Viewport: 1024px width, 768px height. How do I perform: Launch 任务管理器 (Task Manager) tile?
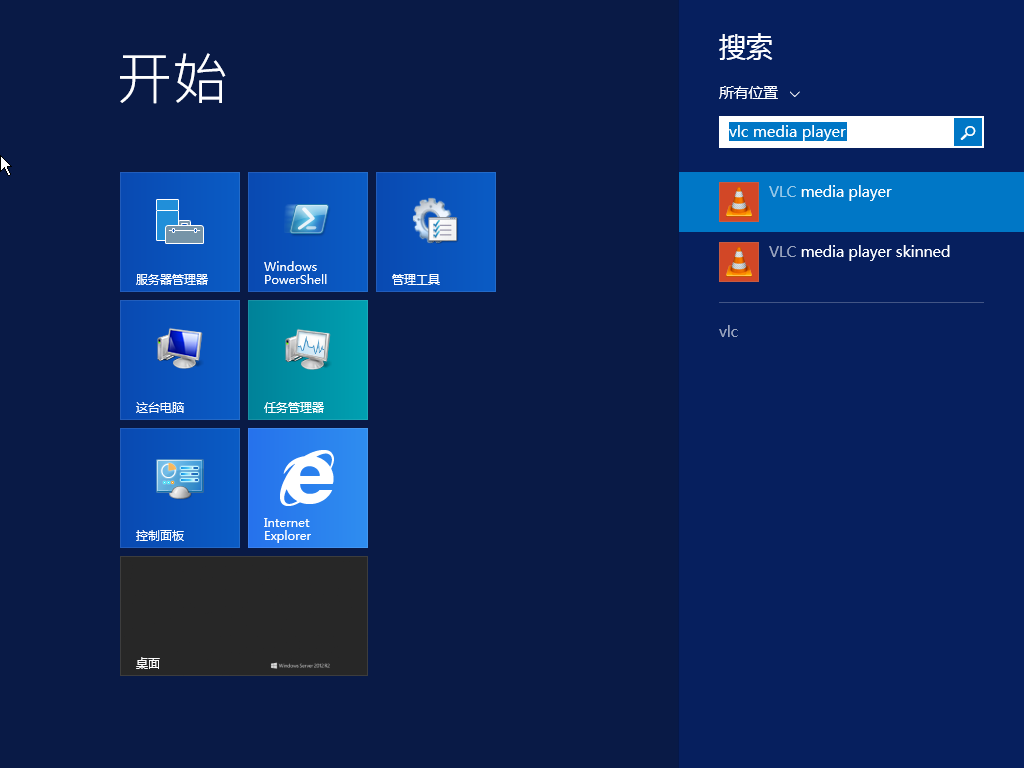307,359
